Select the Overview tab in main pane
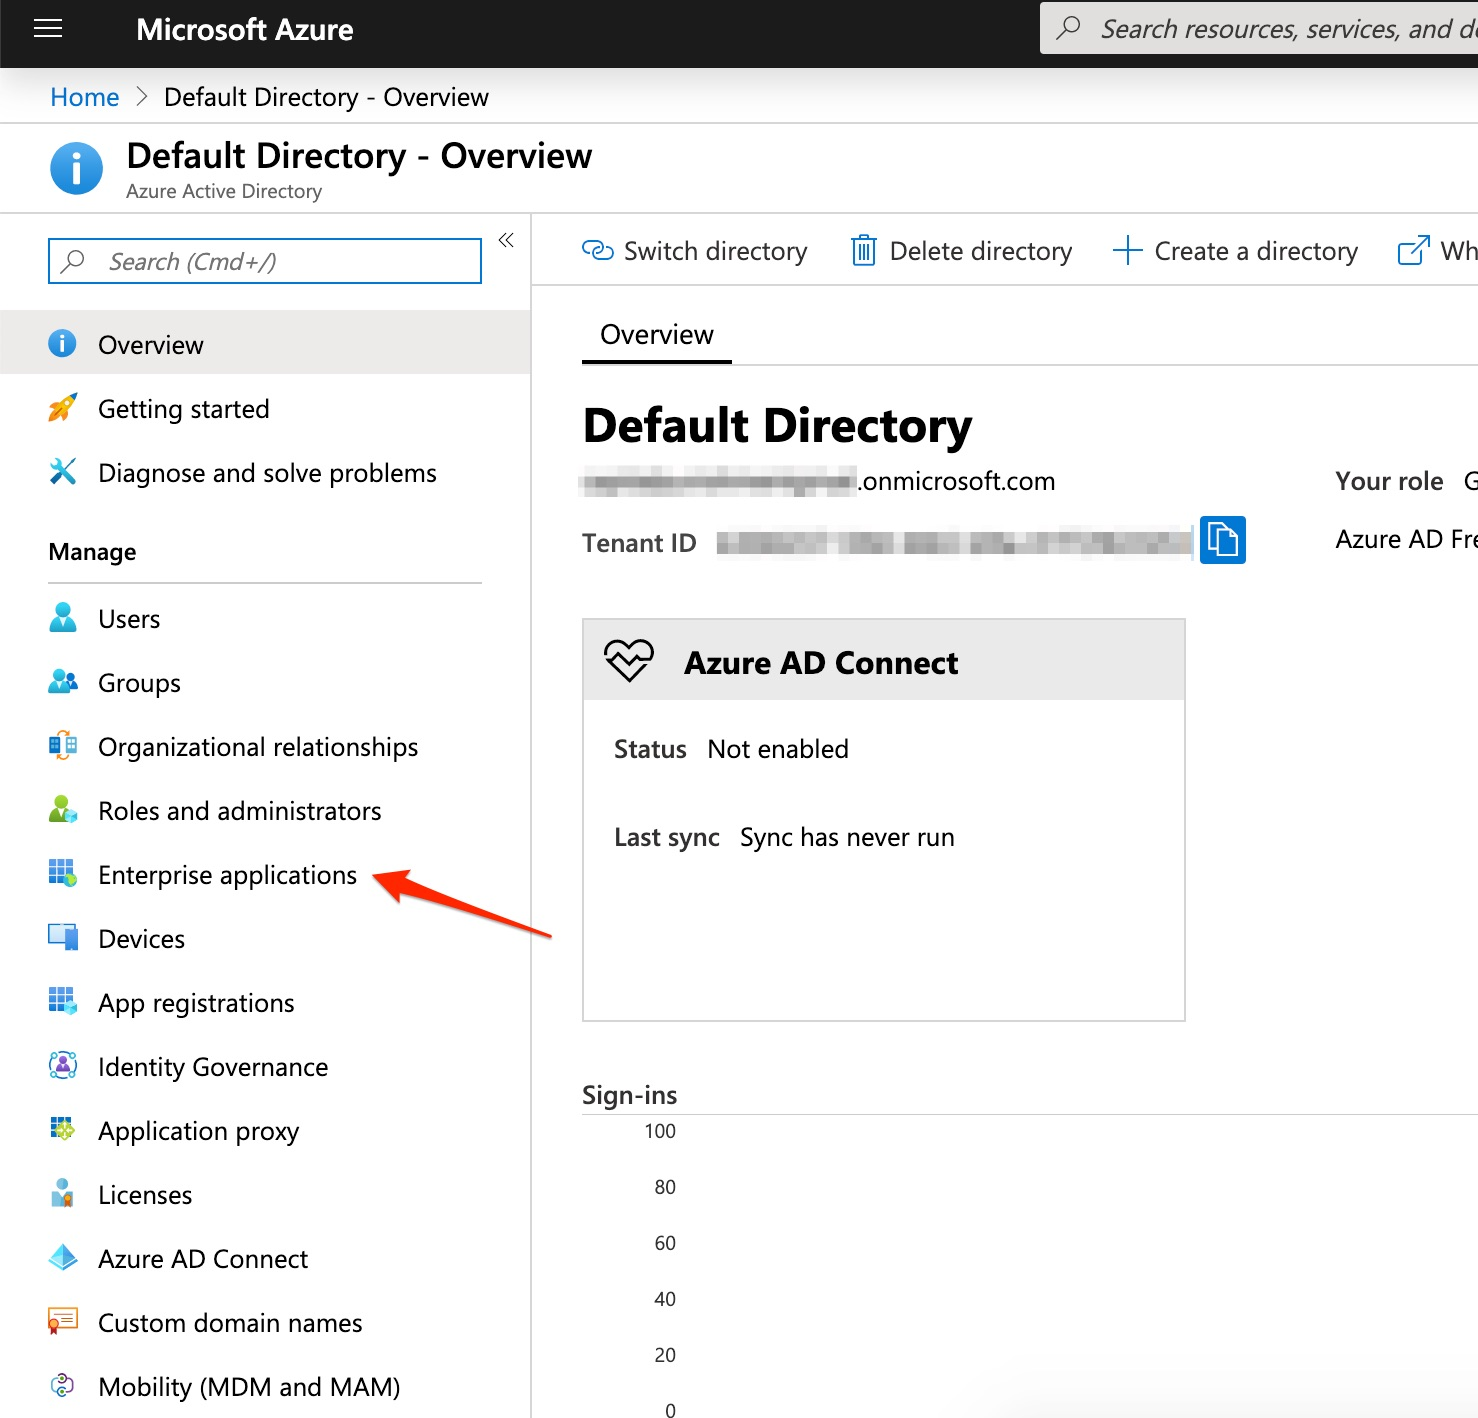The height and width of the screenshot is (1418, 1478). click(x=657, y=335)
